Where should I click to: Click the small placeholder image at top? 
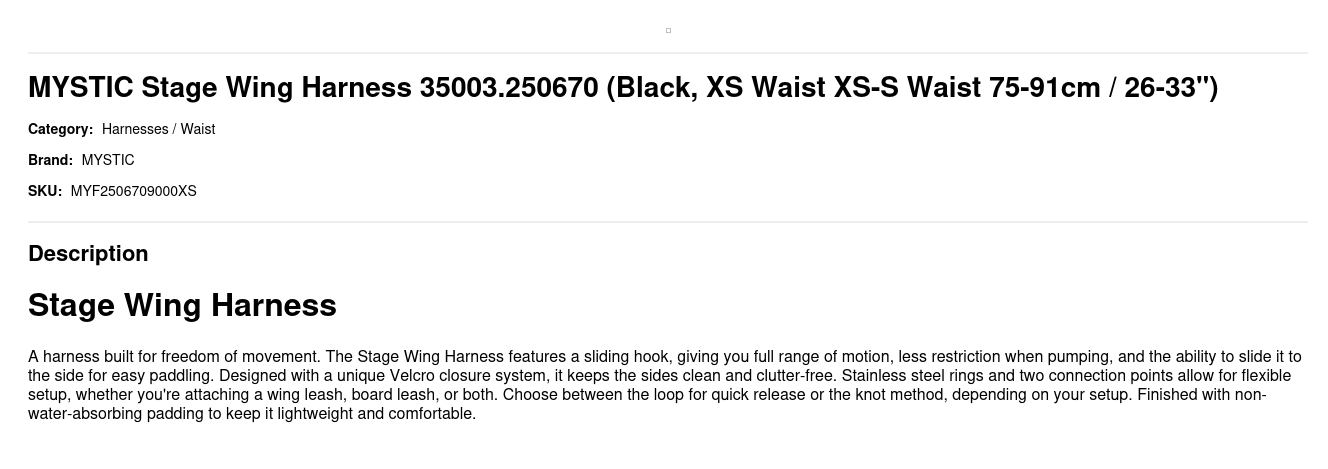tap(668, 31)
